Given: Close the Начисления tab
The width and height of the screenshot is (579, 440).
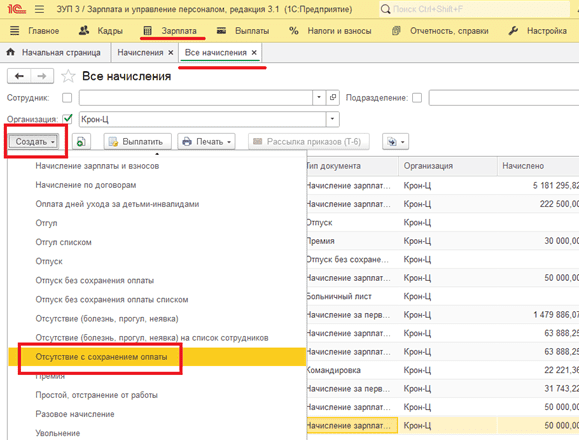Looking at the screenshot, I should [171, 53].
